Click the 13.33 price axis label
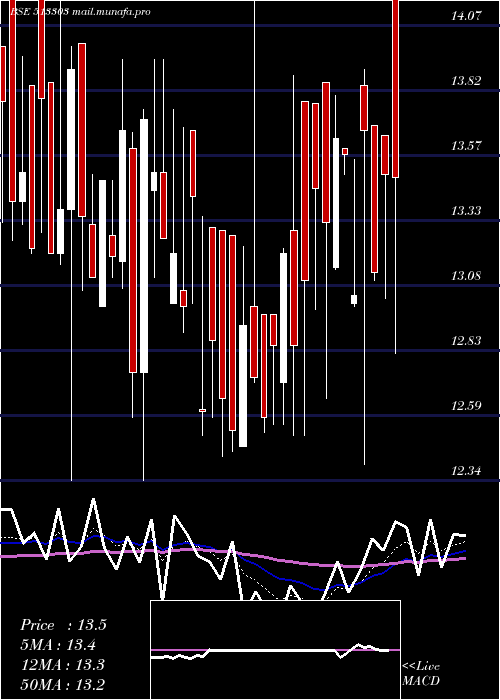Screen dimensions: 500x700 point(467,211)
